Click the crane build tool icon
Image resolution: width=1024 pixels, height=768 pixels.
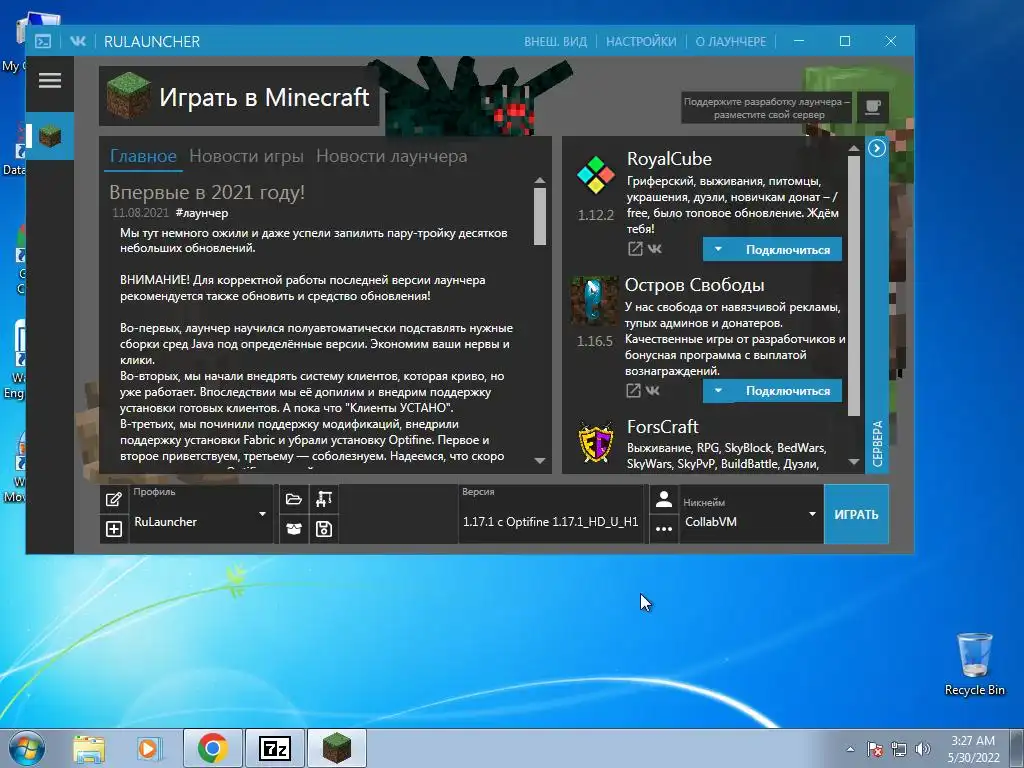point(324,500)
